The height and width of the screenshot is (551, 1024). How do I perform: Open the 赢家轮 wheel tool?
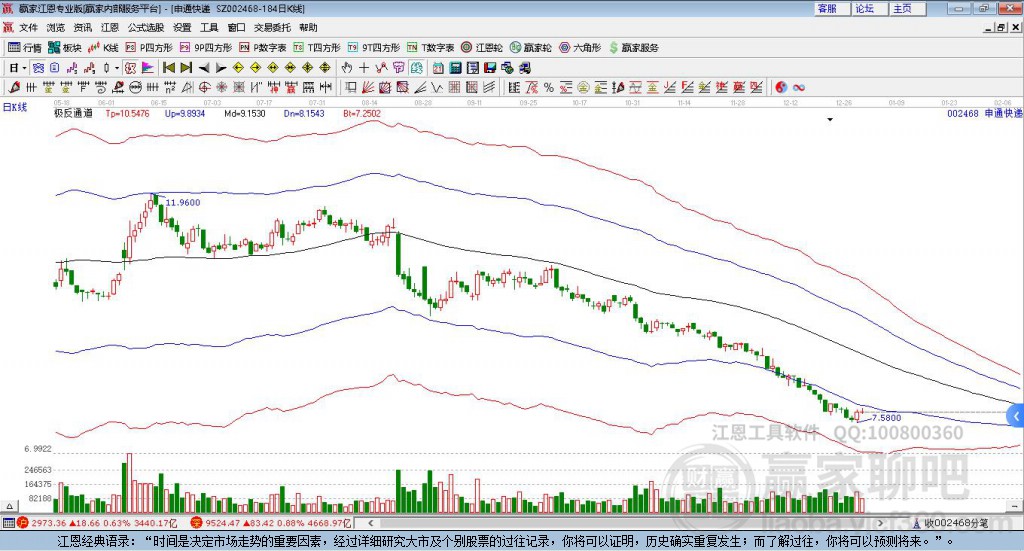(531, 48)
